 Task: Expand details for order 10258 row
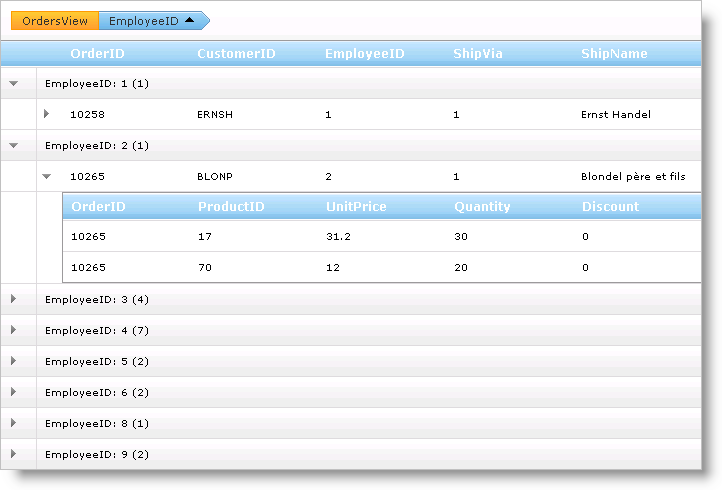click(x=47, y=114)
